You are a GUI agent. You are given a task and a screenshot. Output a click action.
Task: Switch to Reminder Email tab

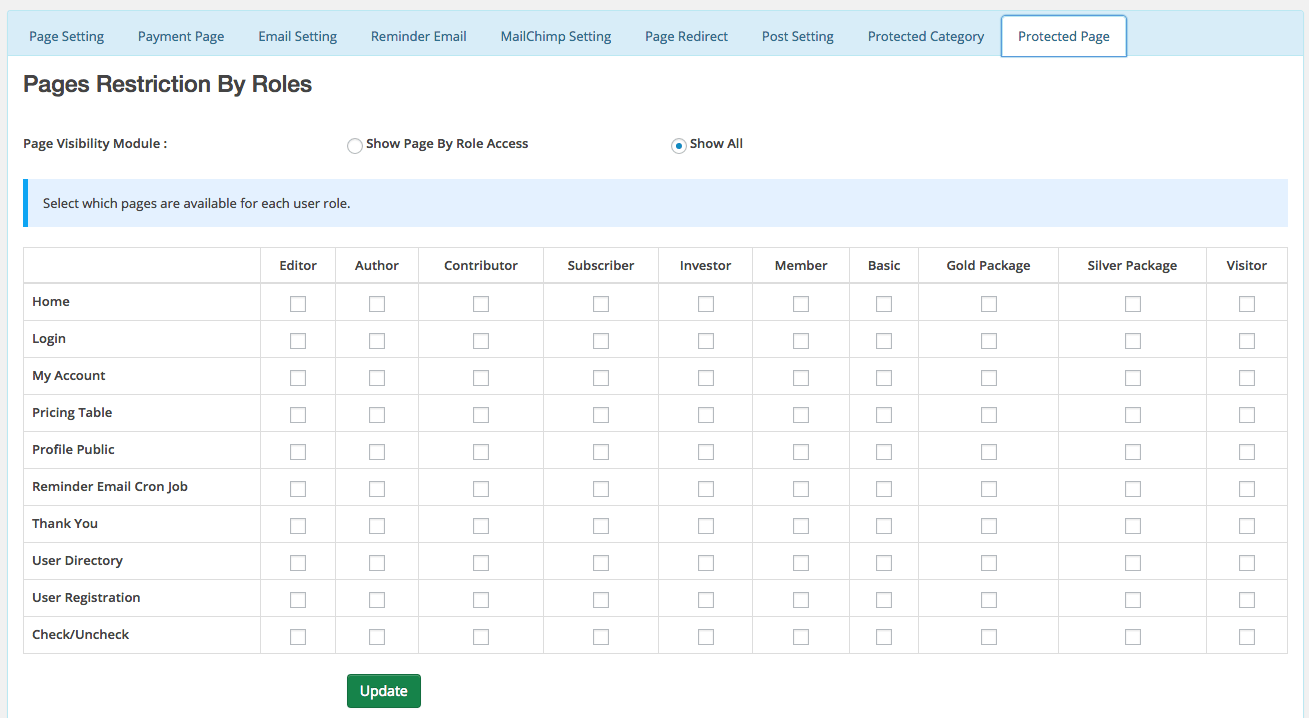(419, 36)
